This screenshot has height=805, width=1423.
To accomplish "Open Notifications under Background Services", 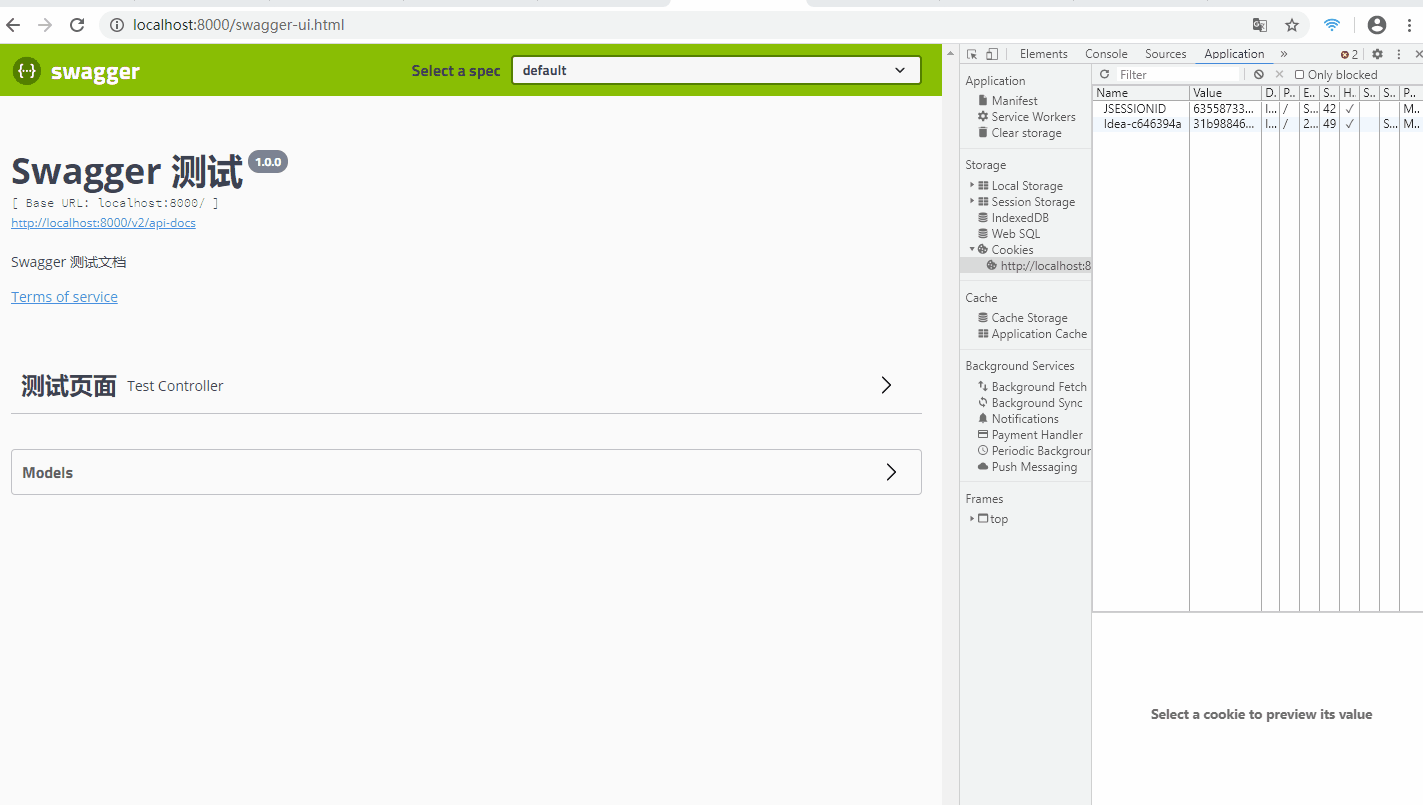I will pyautogui.click(x=1018, y=419).
